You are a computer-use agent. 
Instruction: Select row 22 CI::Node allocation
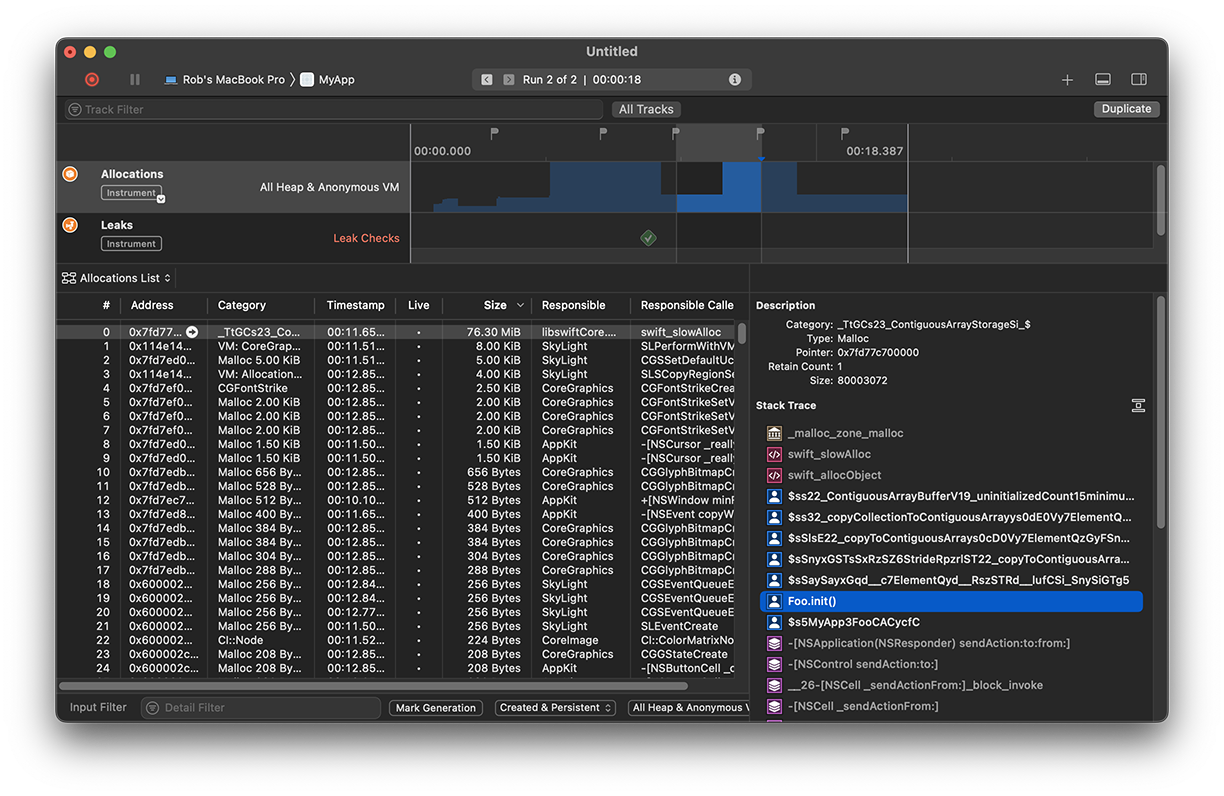[x=395, y=640]
